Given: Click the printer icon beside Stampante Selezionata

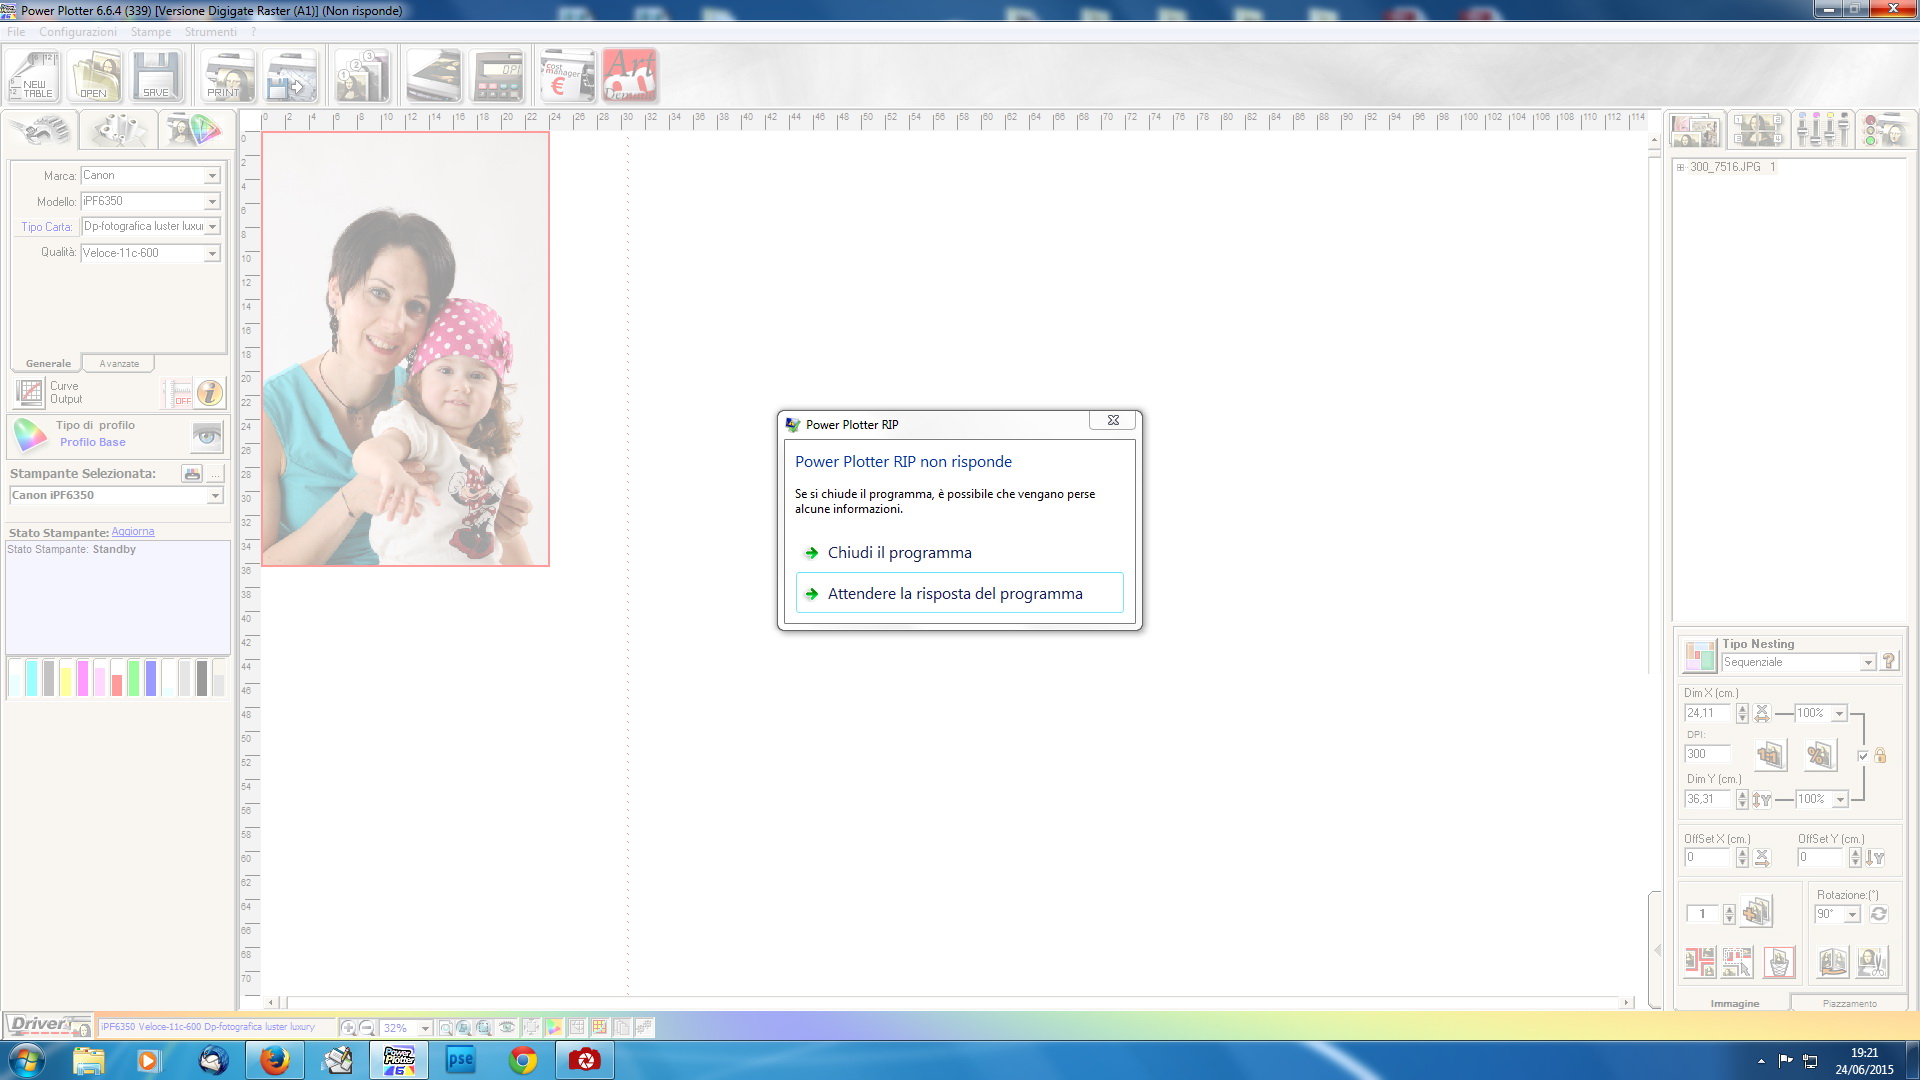Looking at the screenshot, I should click(192, 474).
